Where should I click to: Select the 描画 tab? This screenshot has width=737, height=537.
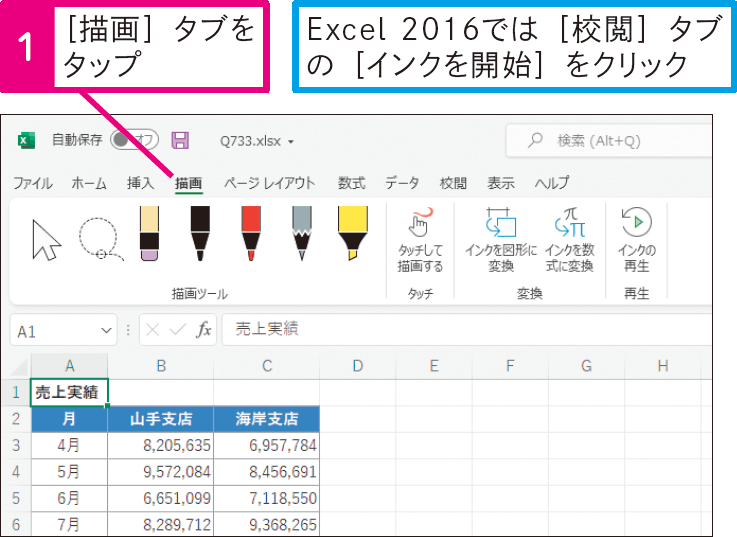point(188,183)
